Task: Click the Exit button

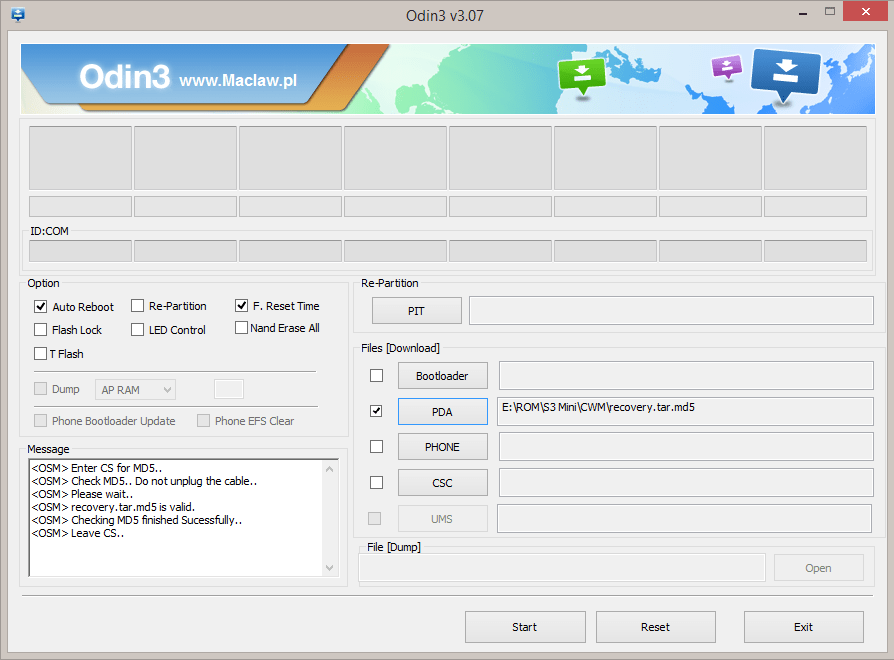Action: [x=803, y=627]
